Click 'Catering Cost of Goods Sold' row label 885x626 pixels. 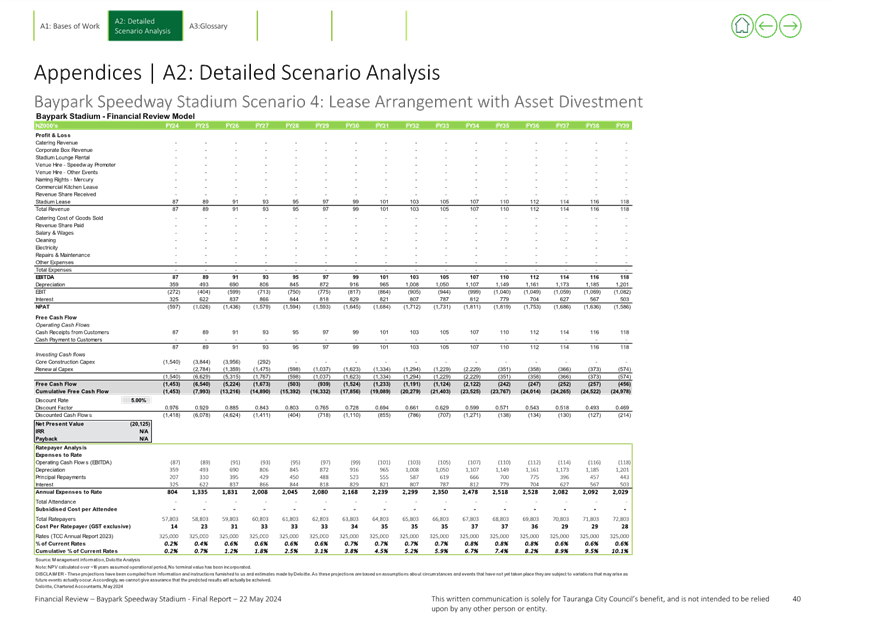coord(69,218)
